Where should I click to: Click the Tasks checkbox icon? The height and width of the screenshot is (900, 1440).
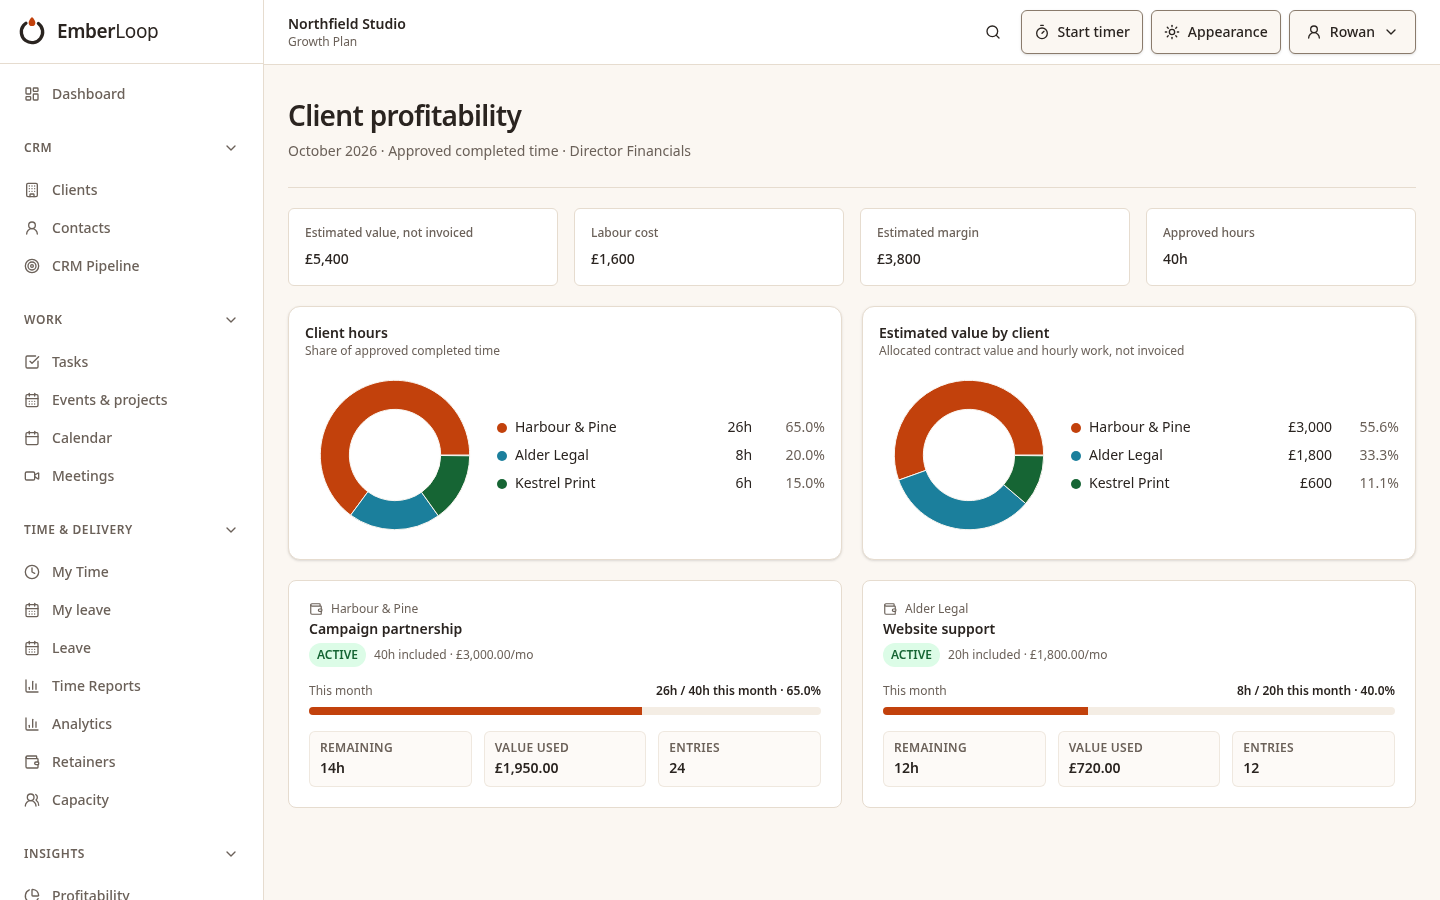[32, 362]
